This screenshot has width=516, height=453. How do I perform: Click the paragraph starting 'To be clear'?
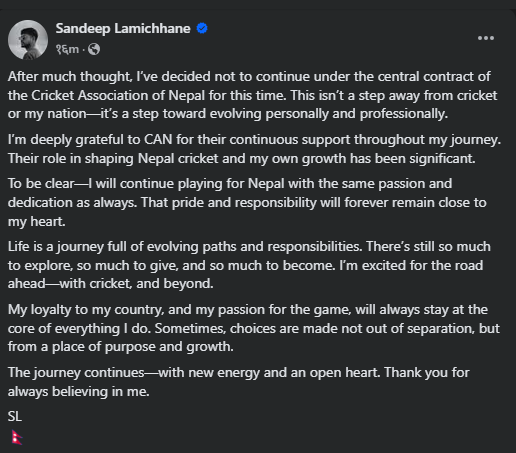[247, 202]
